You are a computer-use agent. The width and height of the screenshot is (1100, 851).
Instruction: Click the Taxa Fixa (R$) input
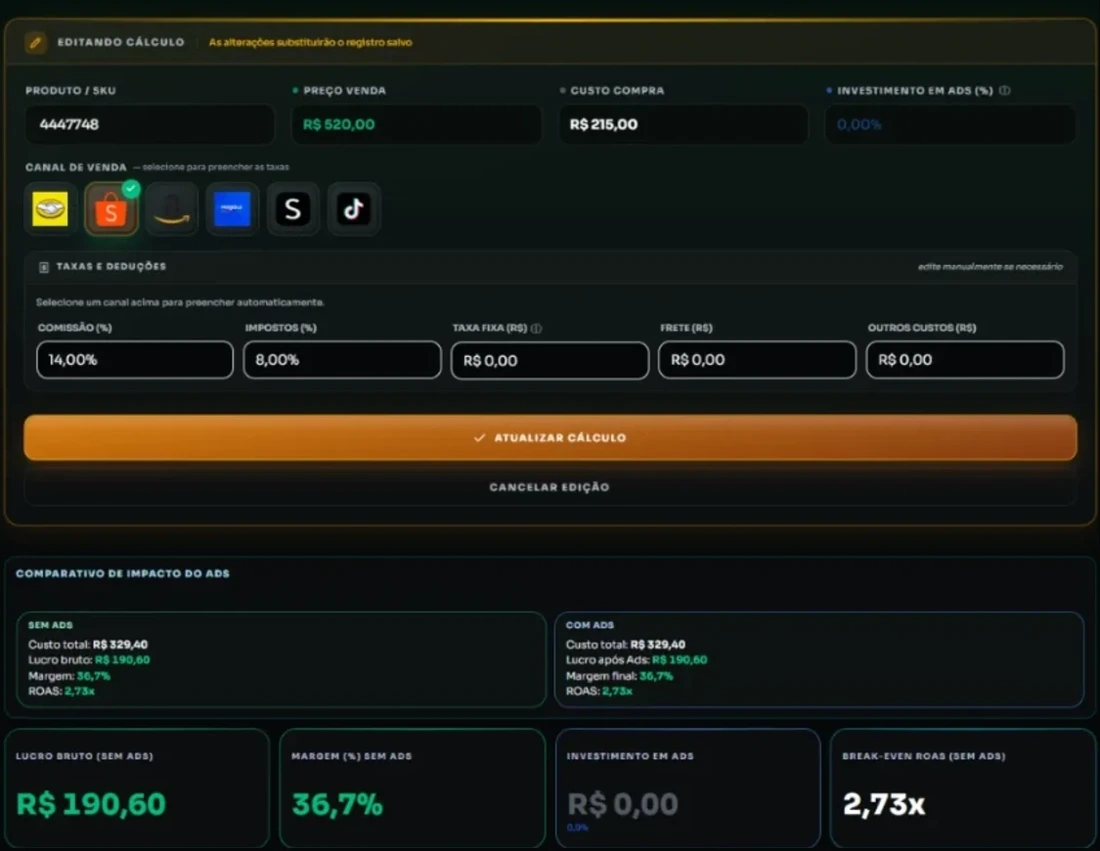coord(550,361)
